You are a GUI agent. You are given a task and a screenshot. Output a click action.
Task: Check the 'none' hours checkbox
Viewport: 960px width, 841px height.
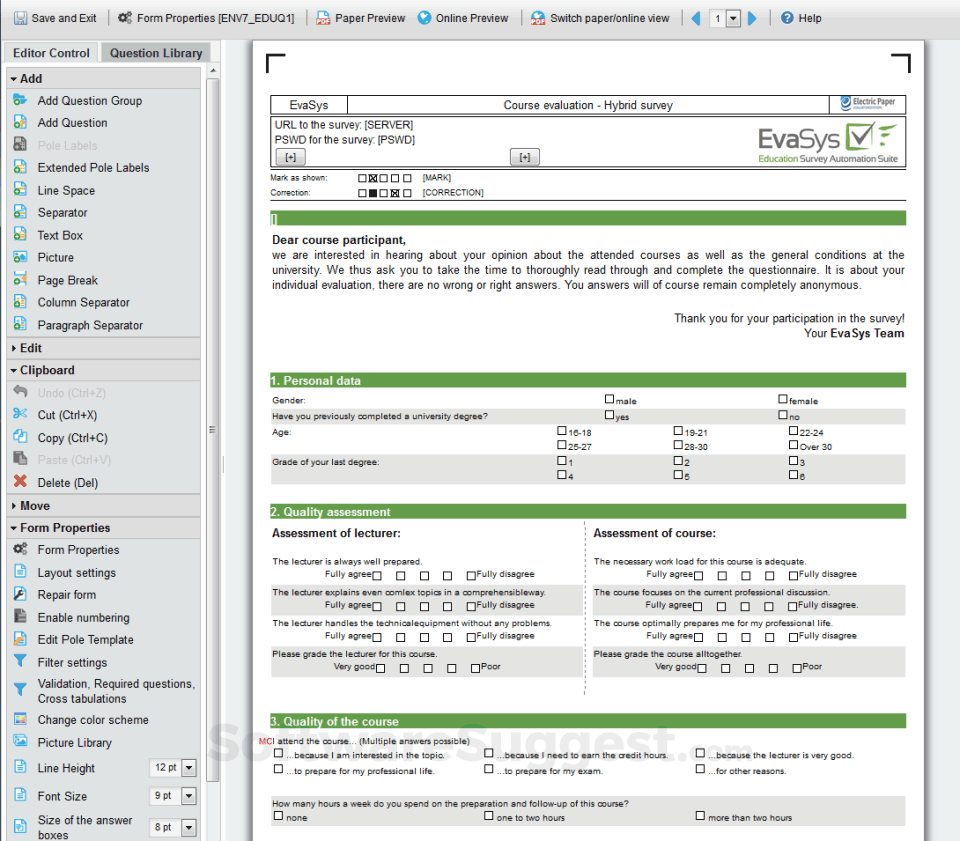(x=278, y=816)
